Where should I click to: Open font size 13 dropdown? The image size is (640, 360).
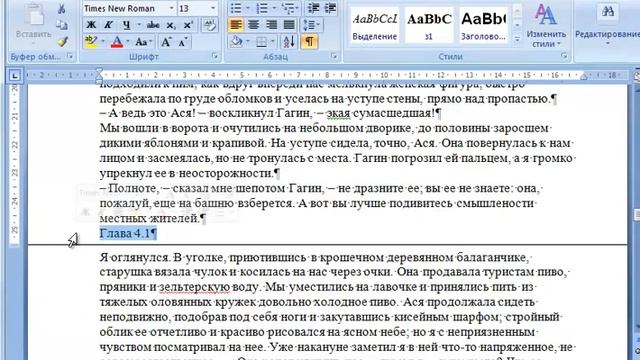tap(213, 8)
